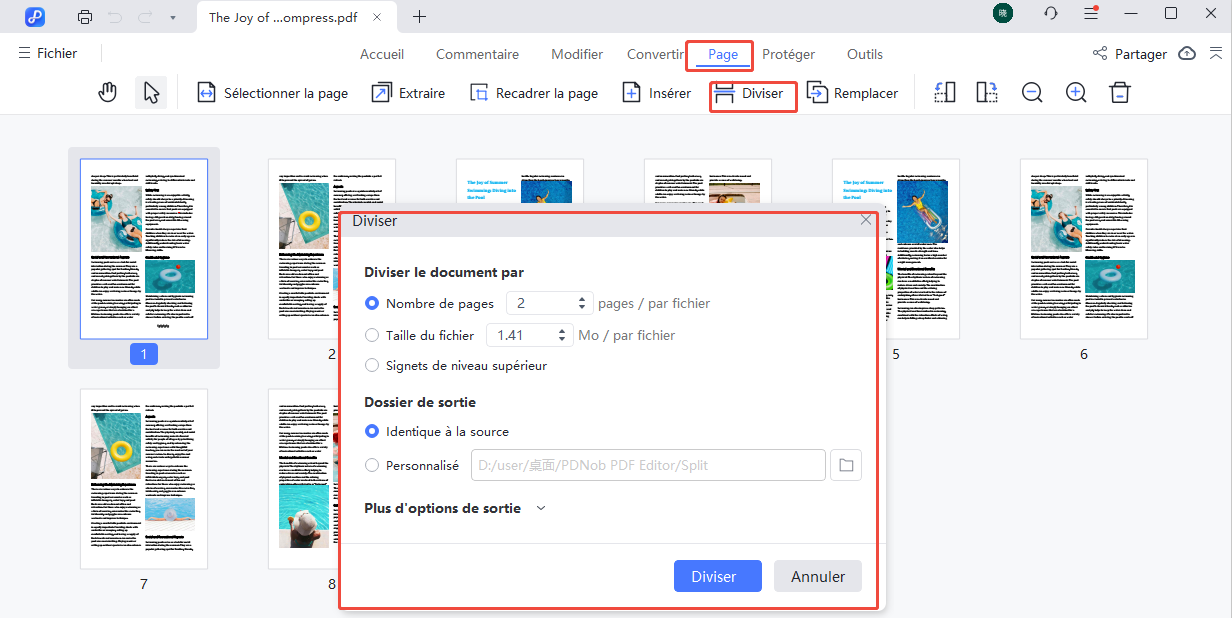This screenshot has width=1232, height=618.
Task: Choose 'Signets de niveau supérieur' option
Action: click(373, 366)
